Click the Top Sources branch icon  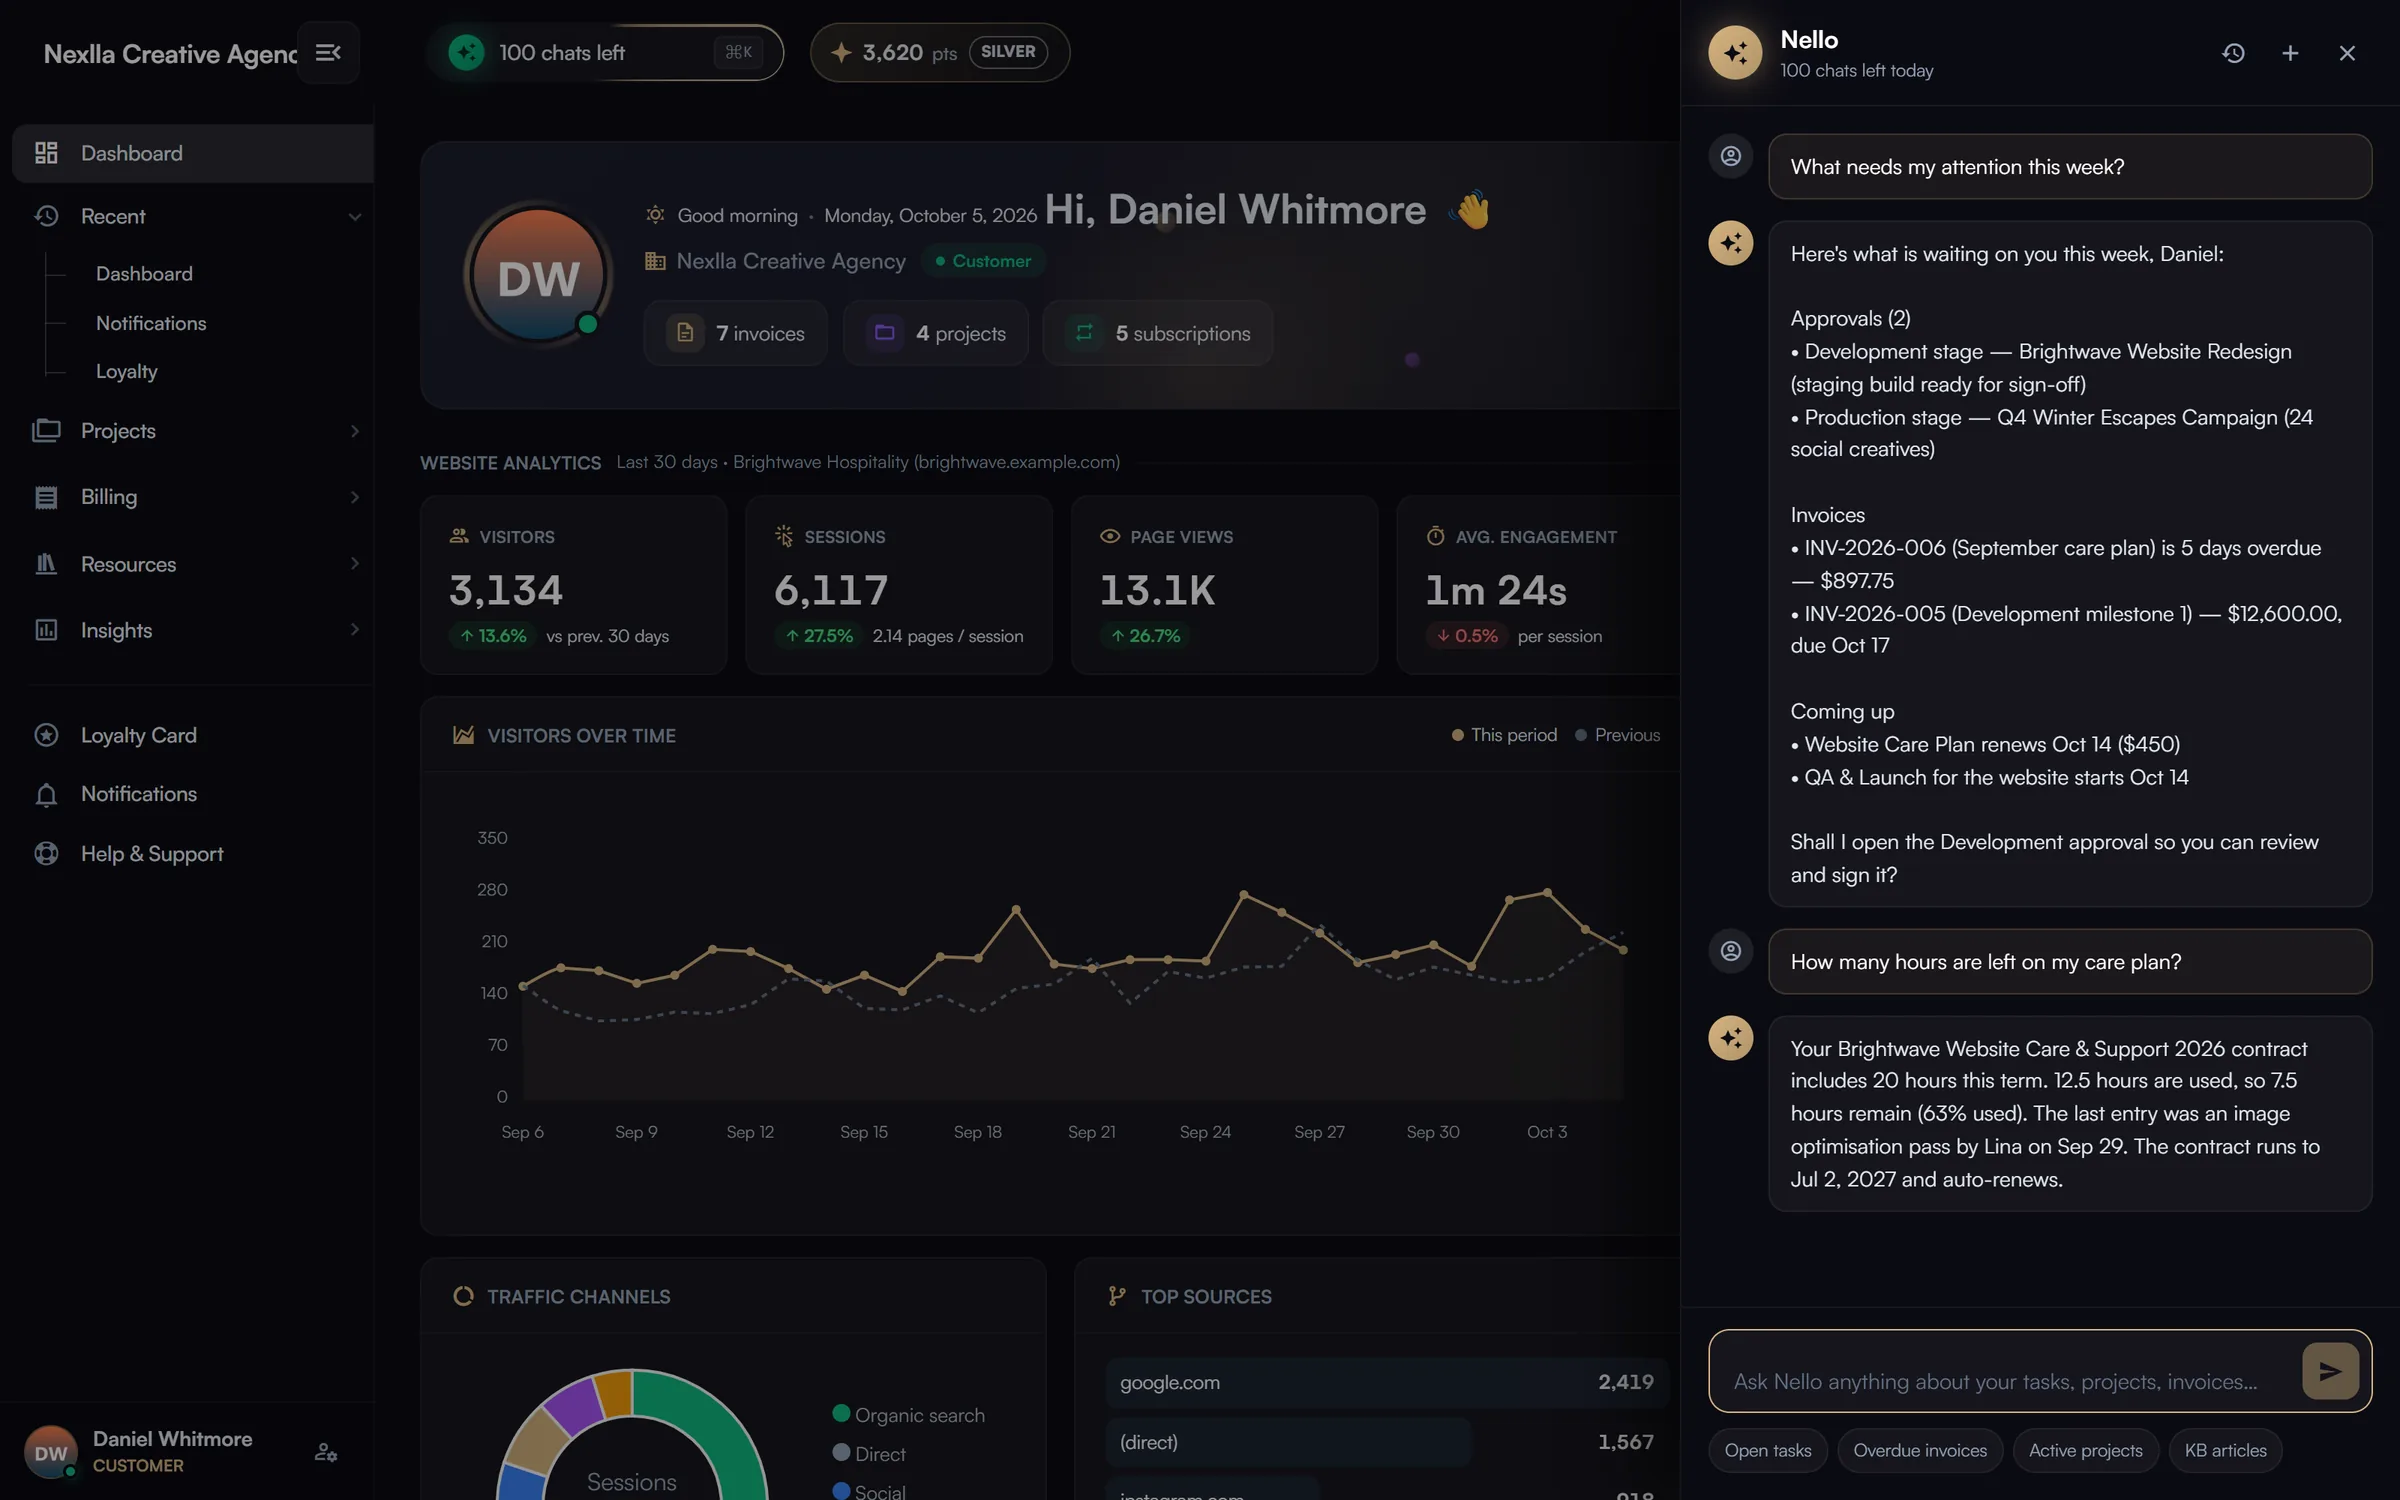(x=1117, y=1296)
